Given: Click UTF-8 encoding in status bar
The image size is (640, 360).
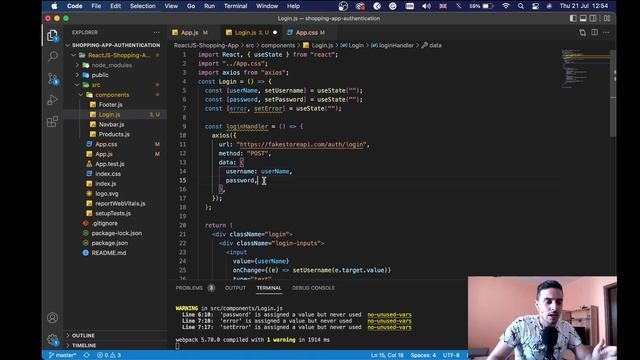Looking at the screenshot, I should pyautogui.click(x=451, y=356).
